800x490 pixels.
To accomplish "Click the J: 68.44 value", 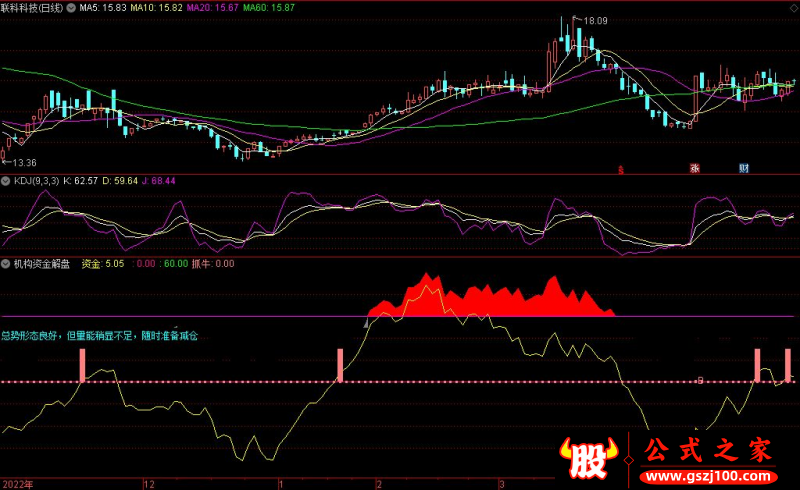I will point(159,181).
